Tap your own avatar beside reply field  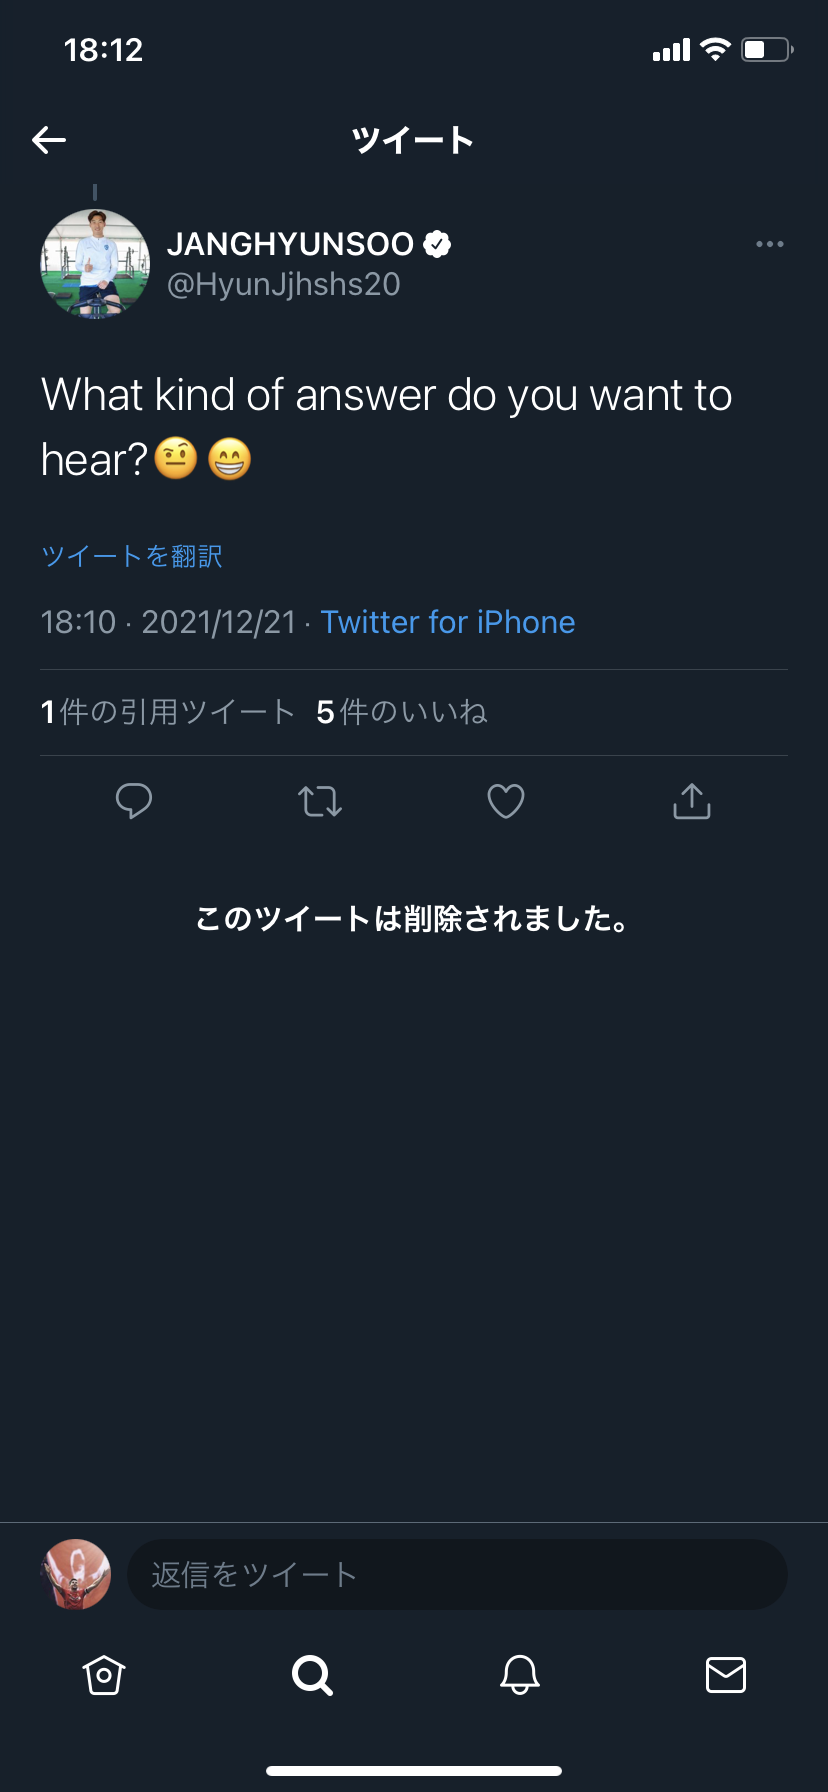click(x=76, y=1575)
